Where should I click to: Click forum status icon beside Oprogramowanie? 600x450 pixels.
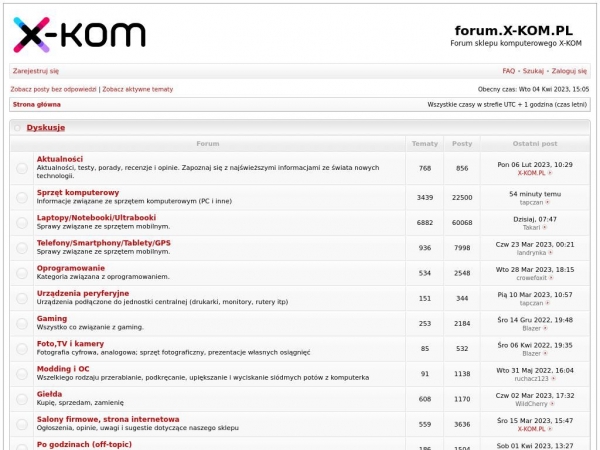22,273
